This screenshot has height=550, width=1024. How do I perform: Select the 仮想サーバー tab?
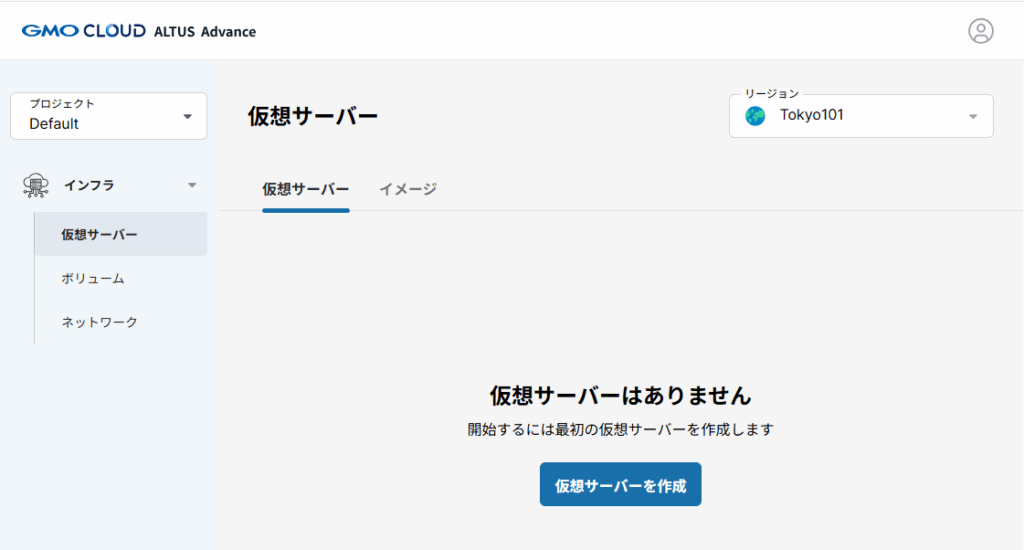pyautogui.click(x=306, y=189)
